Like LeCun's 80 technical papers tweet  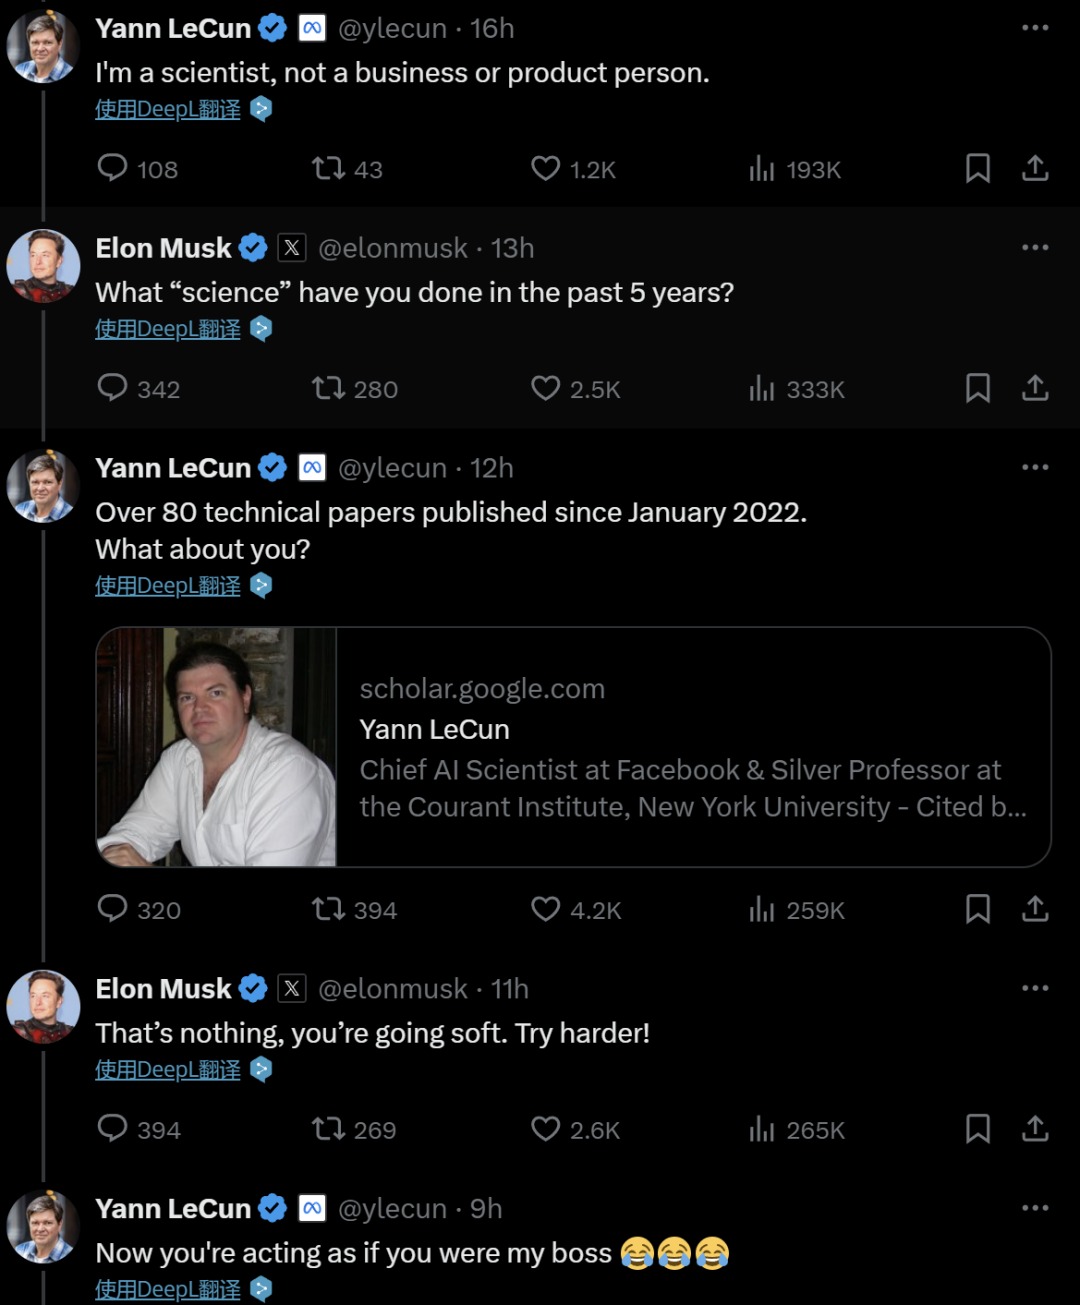pyautogui.click(x=545, y=909)
